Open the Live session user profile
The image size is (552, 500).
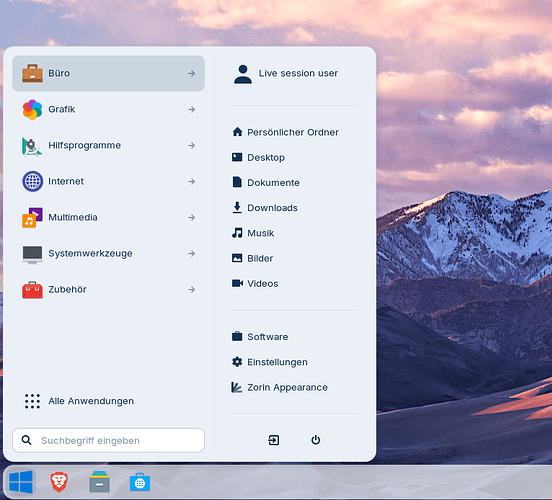click(286, 74)
